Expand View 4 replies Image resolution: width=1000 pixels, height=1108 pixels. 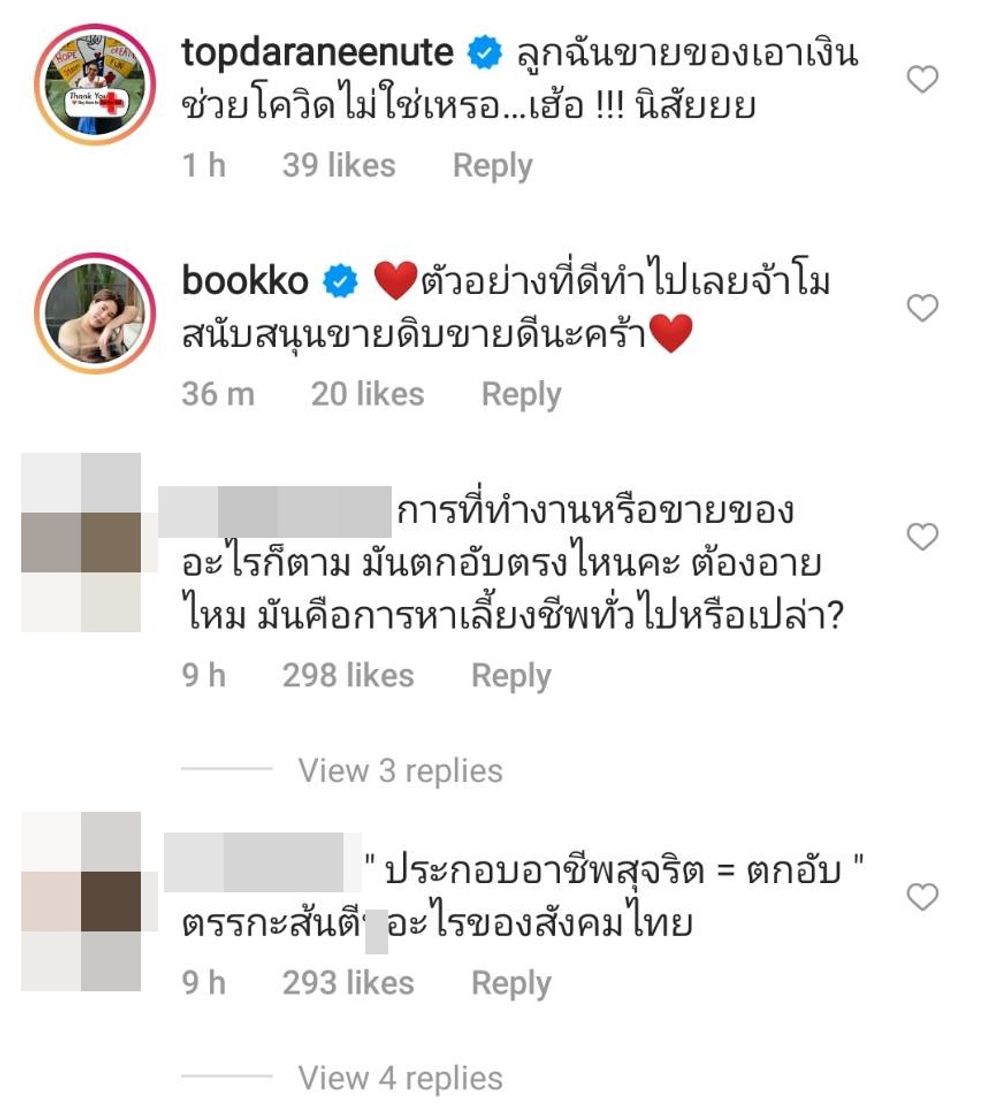400,1078
